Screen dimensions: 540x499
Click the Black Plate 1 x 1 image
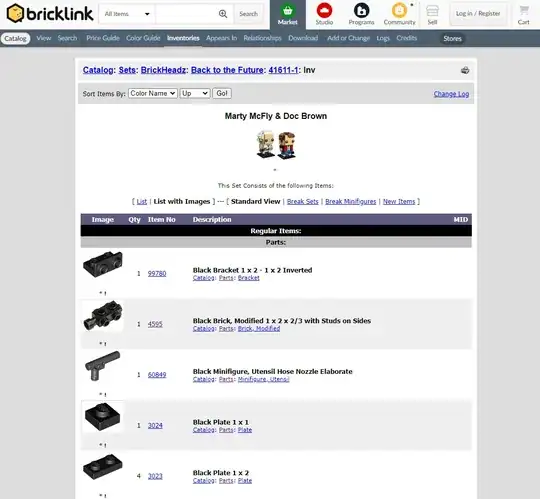(103, 416)
